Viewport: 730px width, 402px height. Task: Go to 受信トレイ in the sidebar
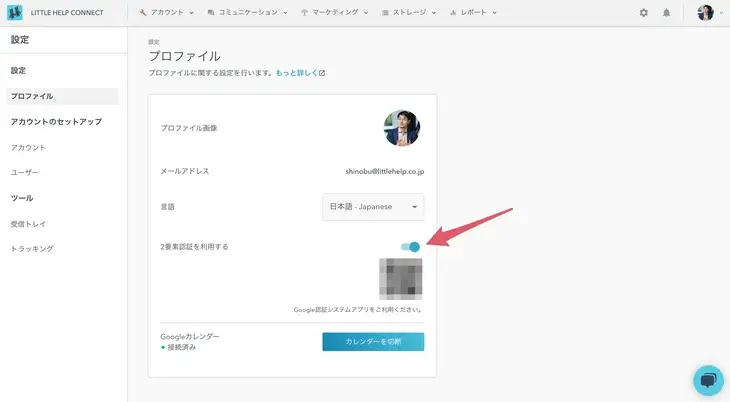[x=28, y=224]
